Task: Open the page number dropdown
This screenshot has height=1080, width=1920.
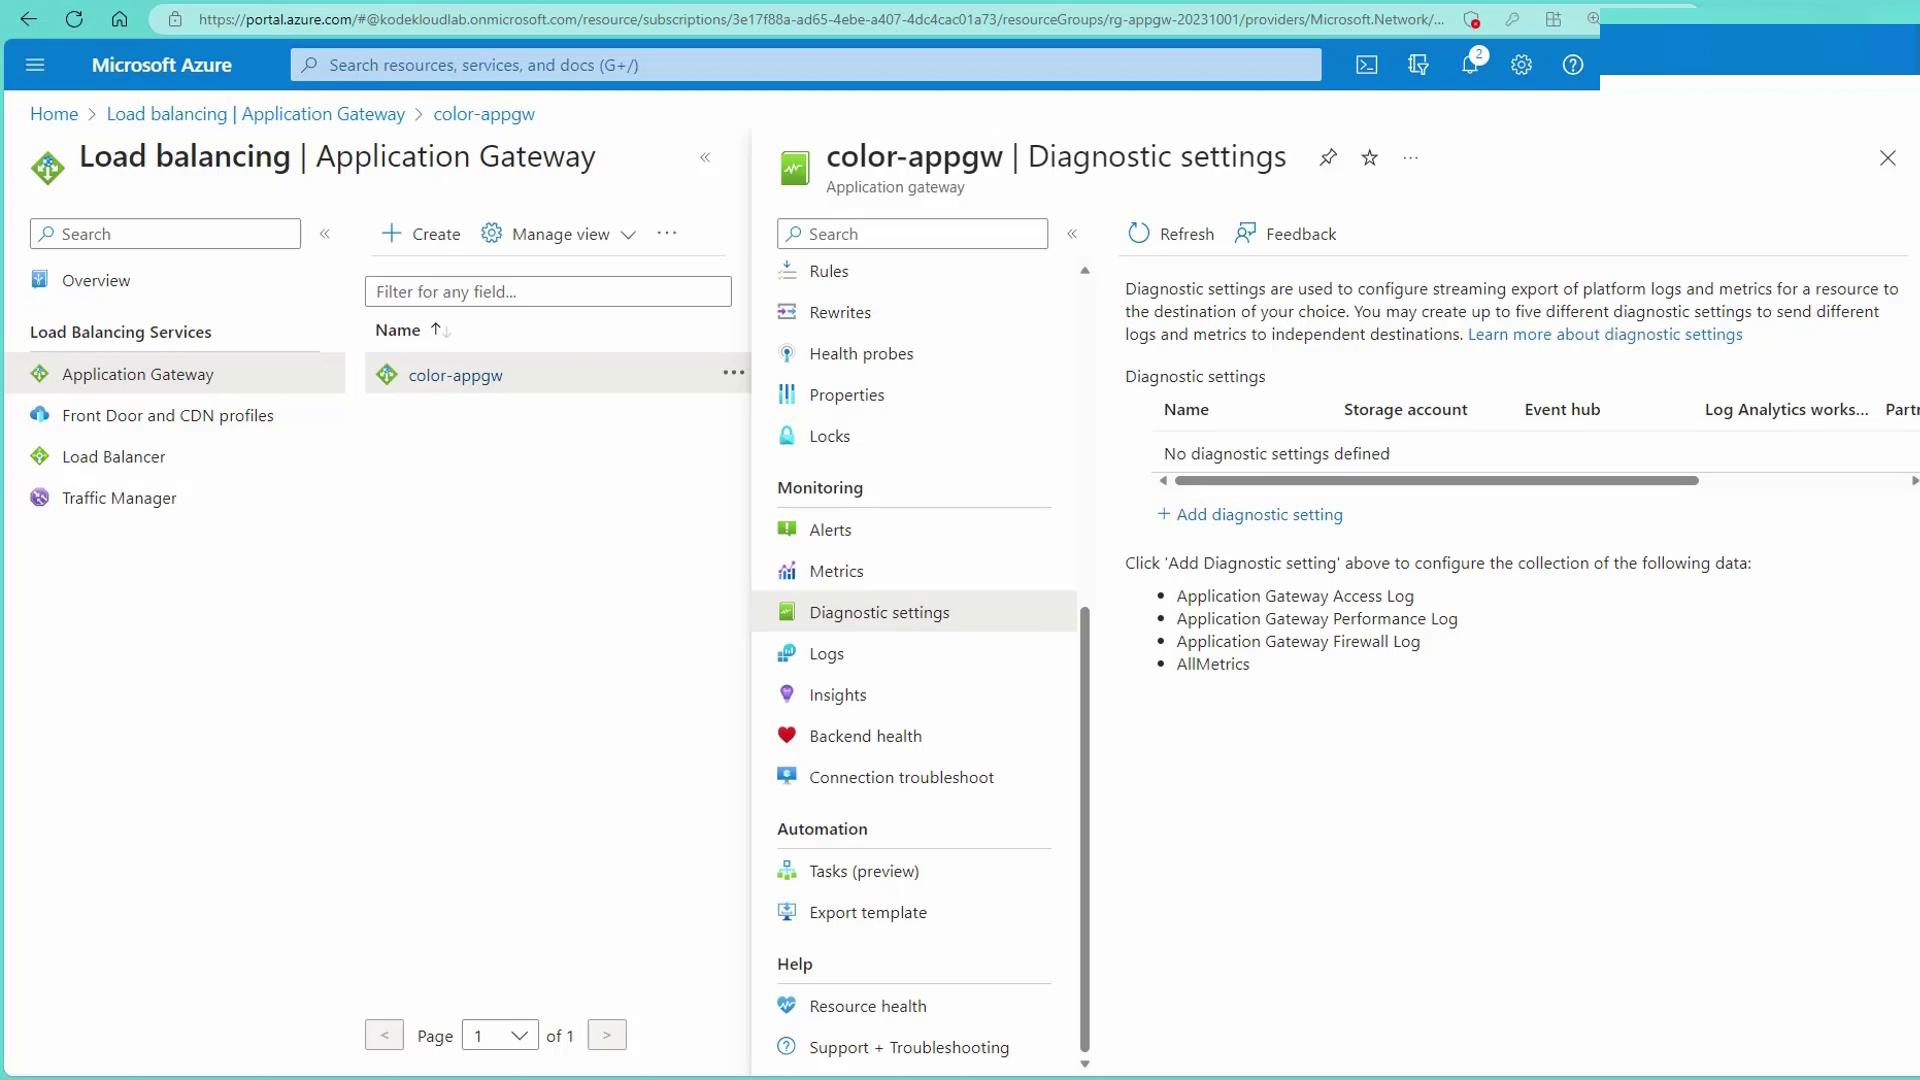Action: (500, 1036)
